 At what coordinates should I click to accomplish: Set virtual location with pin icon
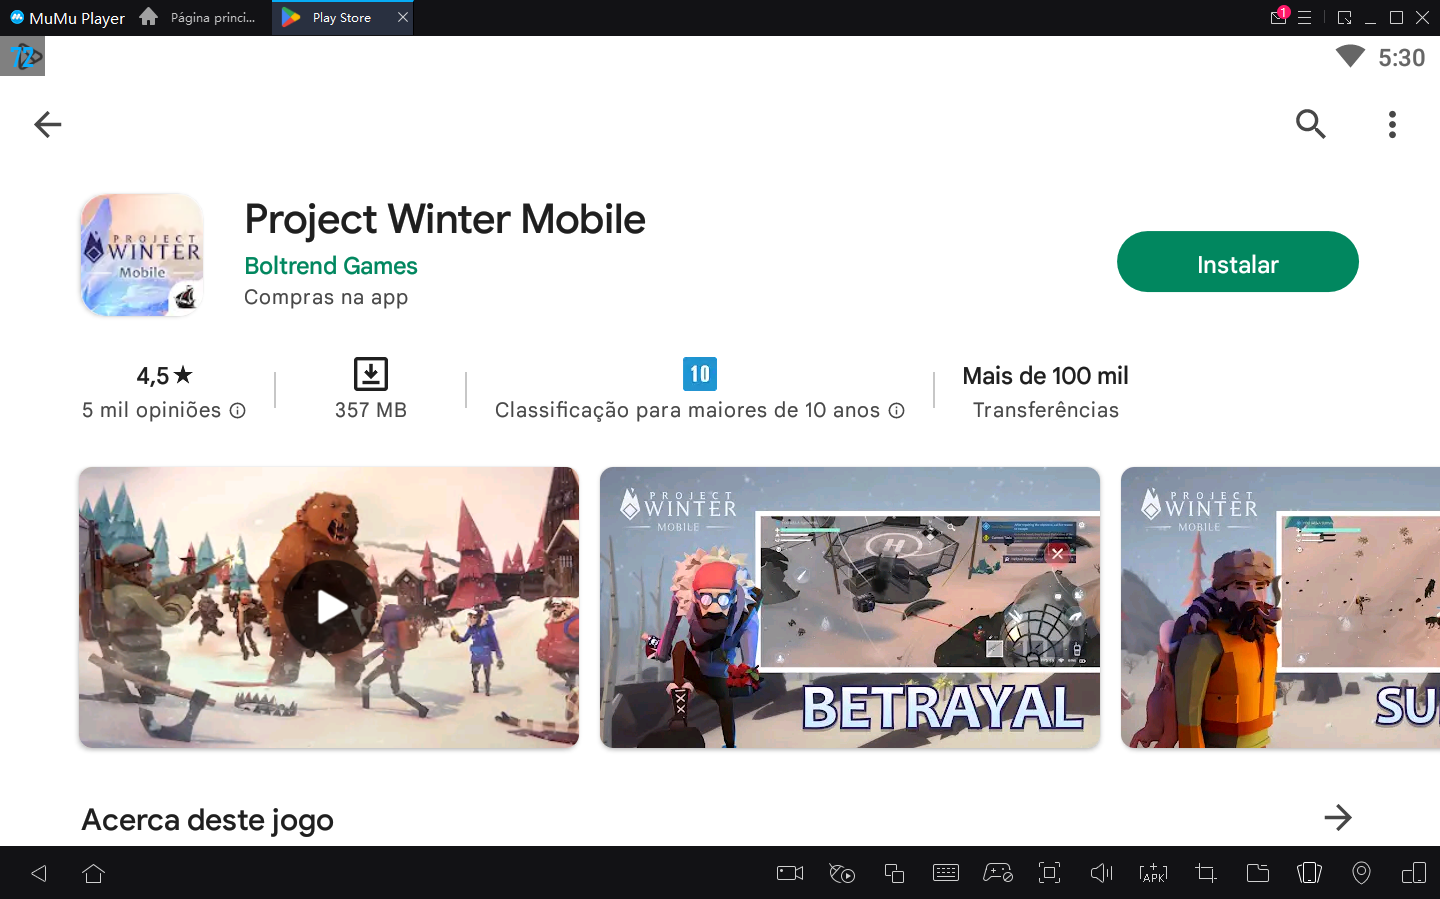[x=1361, y=872]
